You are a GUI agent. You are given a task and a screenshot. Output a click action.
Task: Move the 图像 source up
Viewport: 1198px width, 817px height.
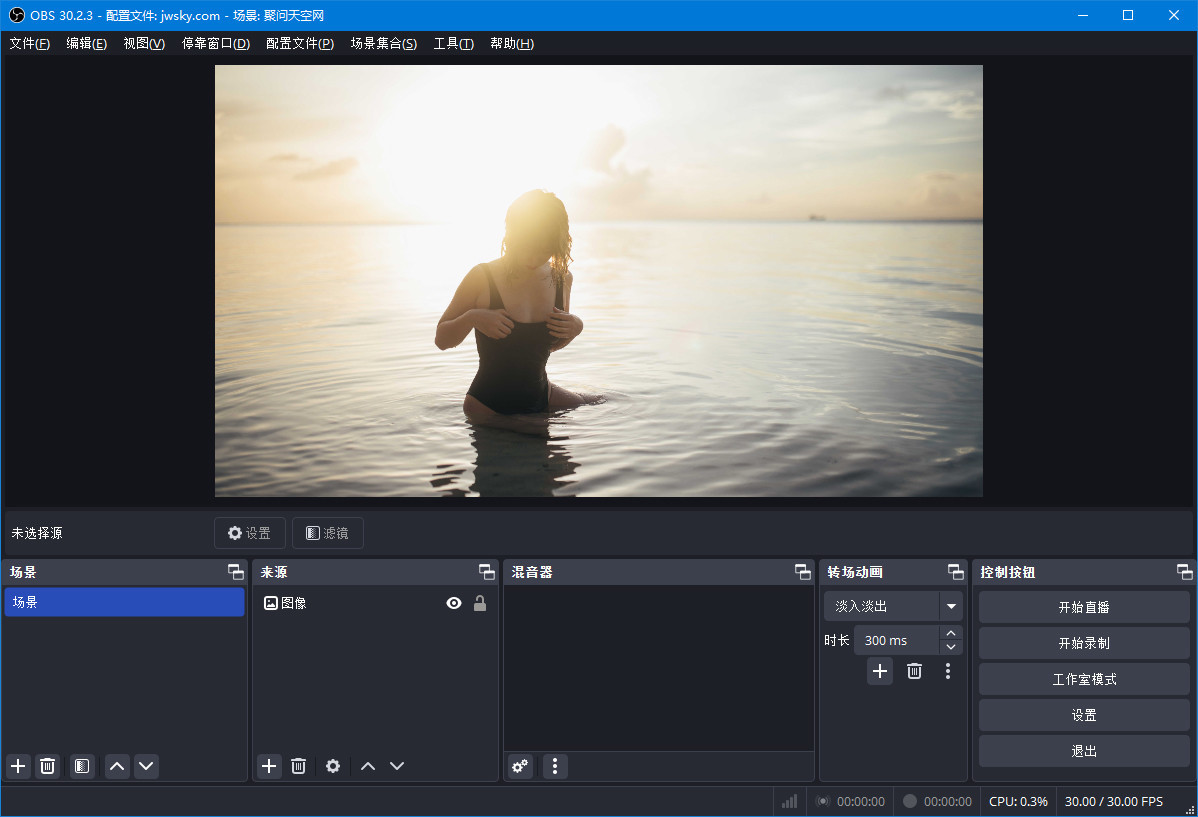366,766
